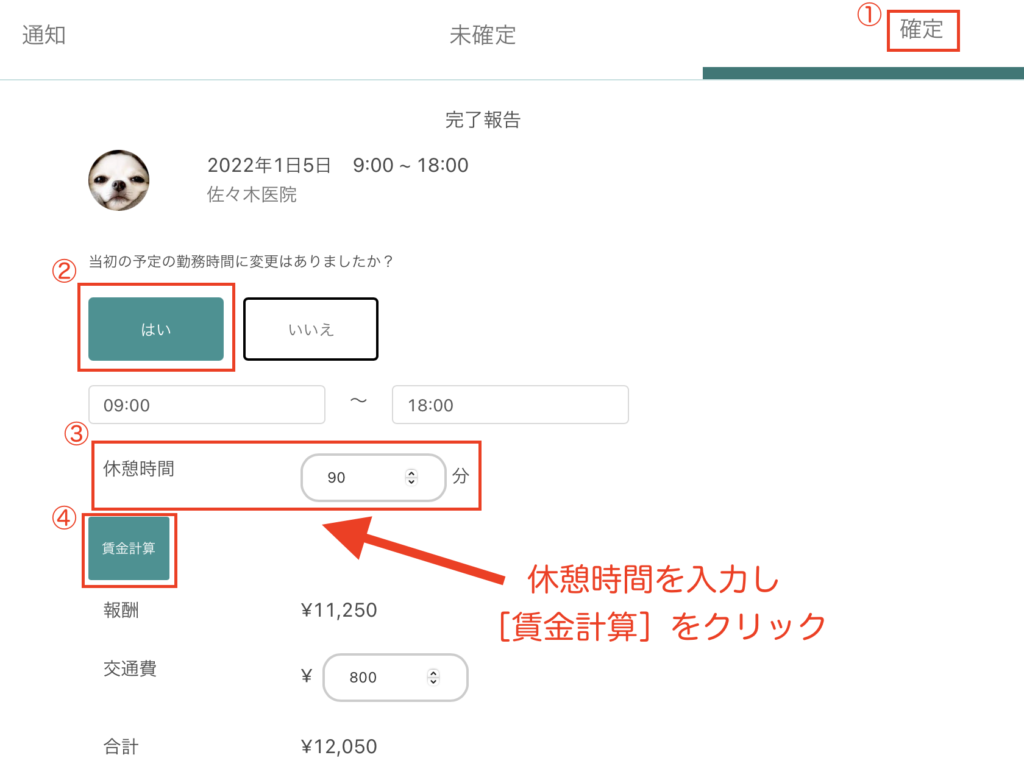This screenshot has width=1024, height=769.
Task: Click the 報酬 amount ¥11,250
Action: point(339,610)
